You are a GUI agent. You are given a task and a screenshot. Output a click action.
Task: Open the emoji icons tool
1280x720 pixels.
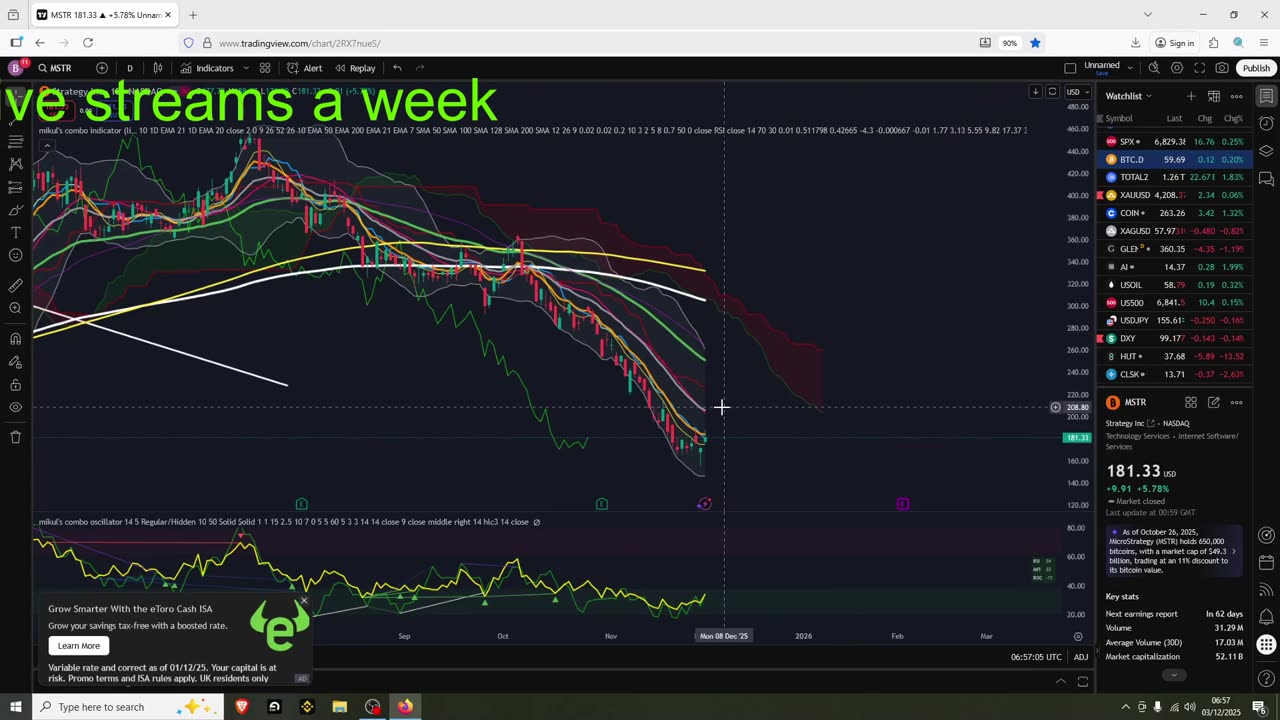point(15,256)
